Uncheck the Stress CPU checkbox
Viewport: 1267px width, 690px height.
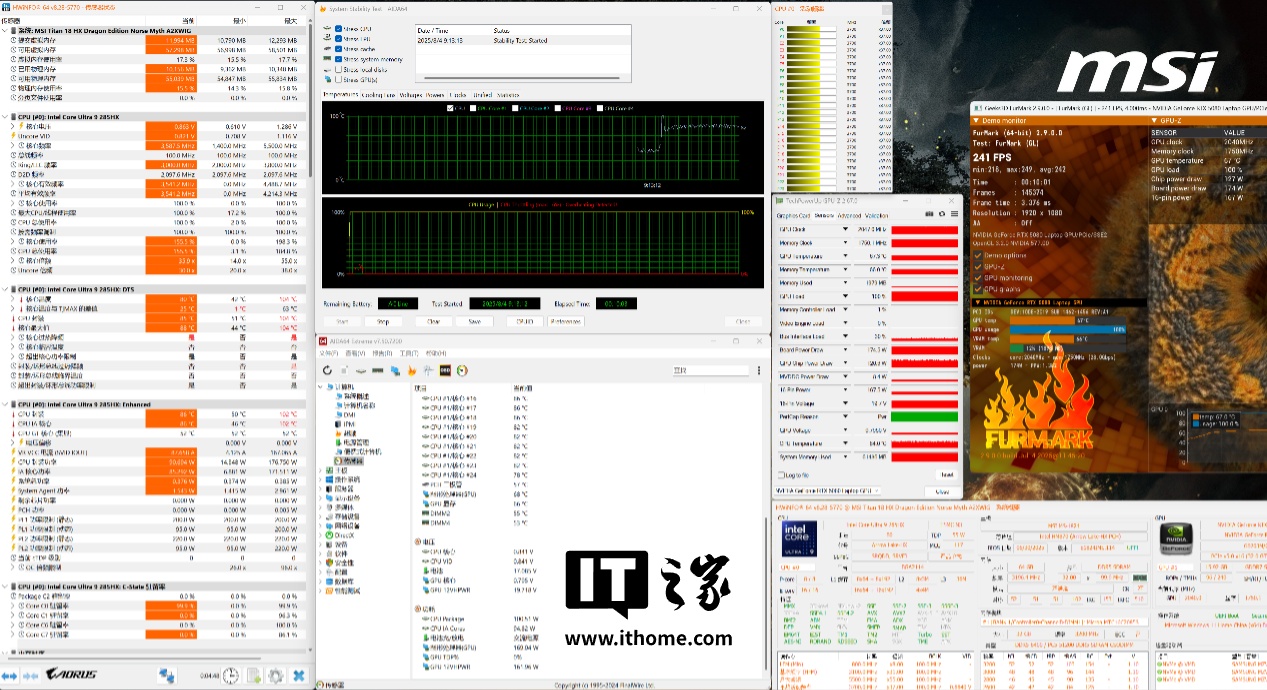tap(338, 29)
